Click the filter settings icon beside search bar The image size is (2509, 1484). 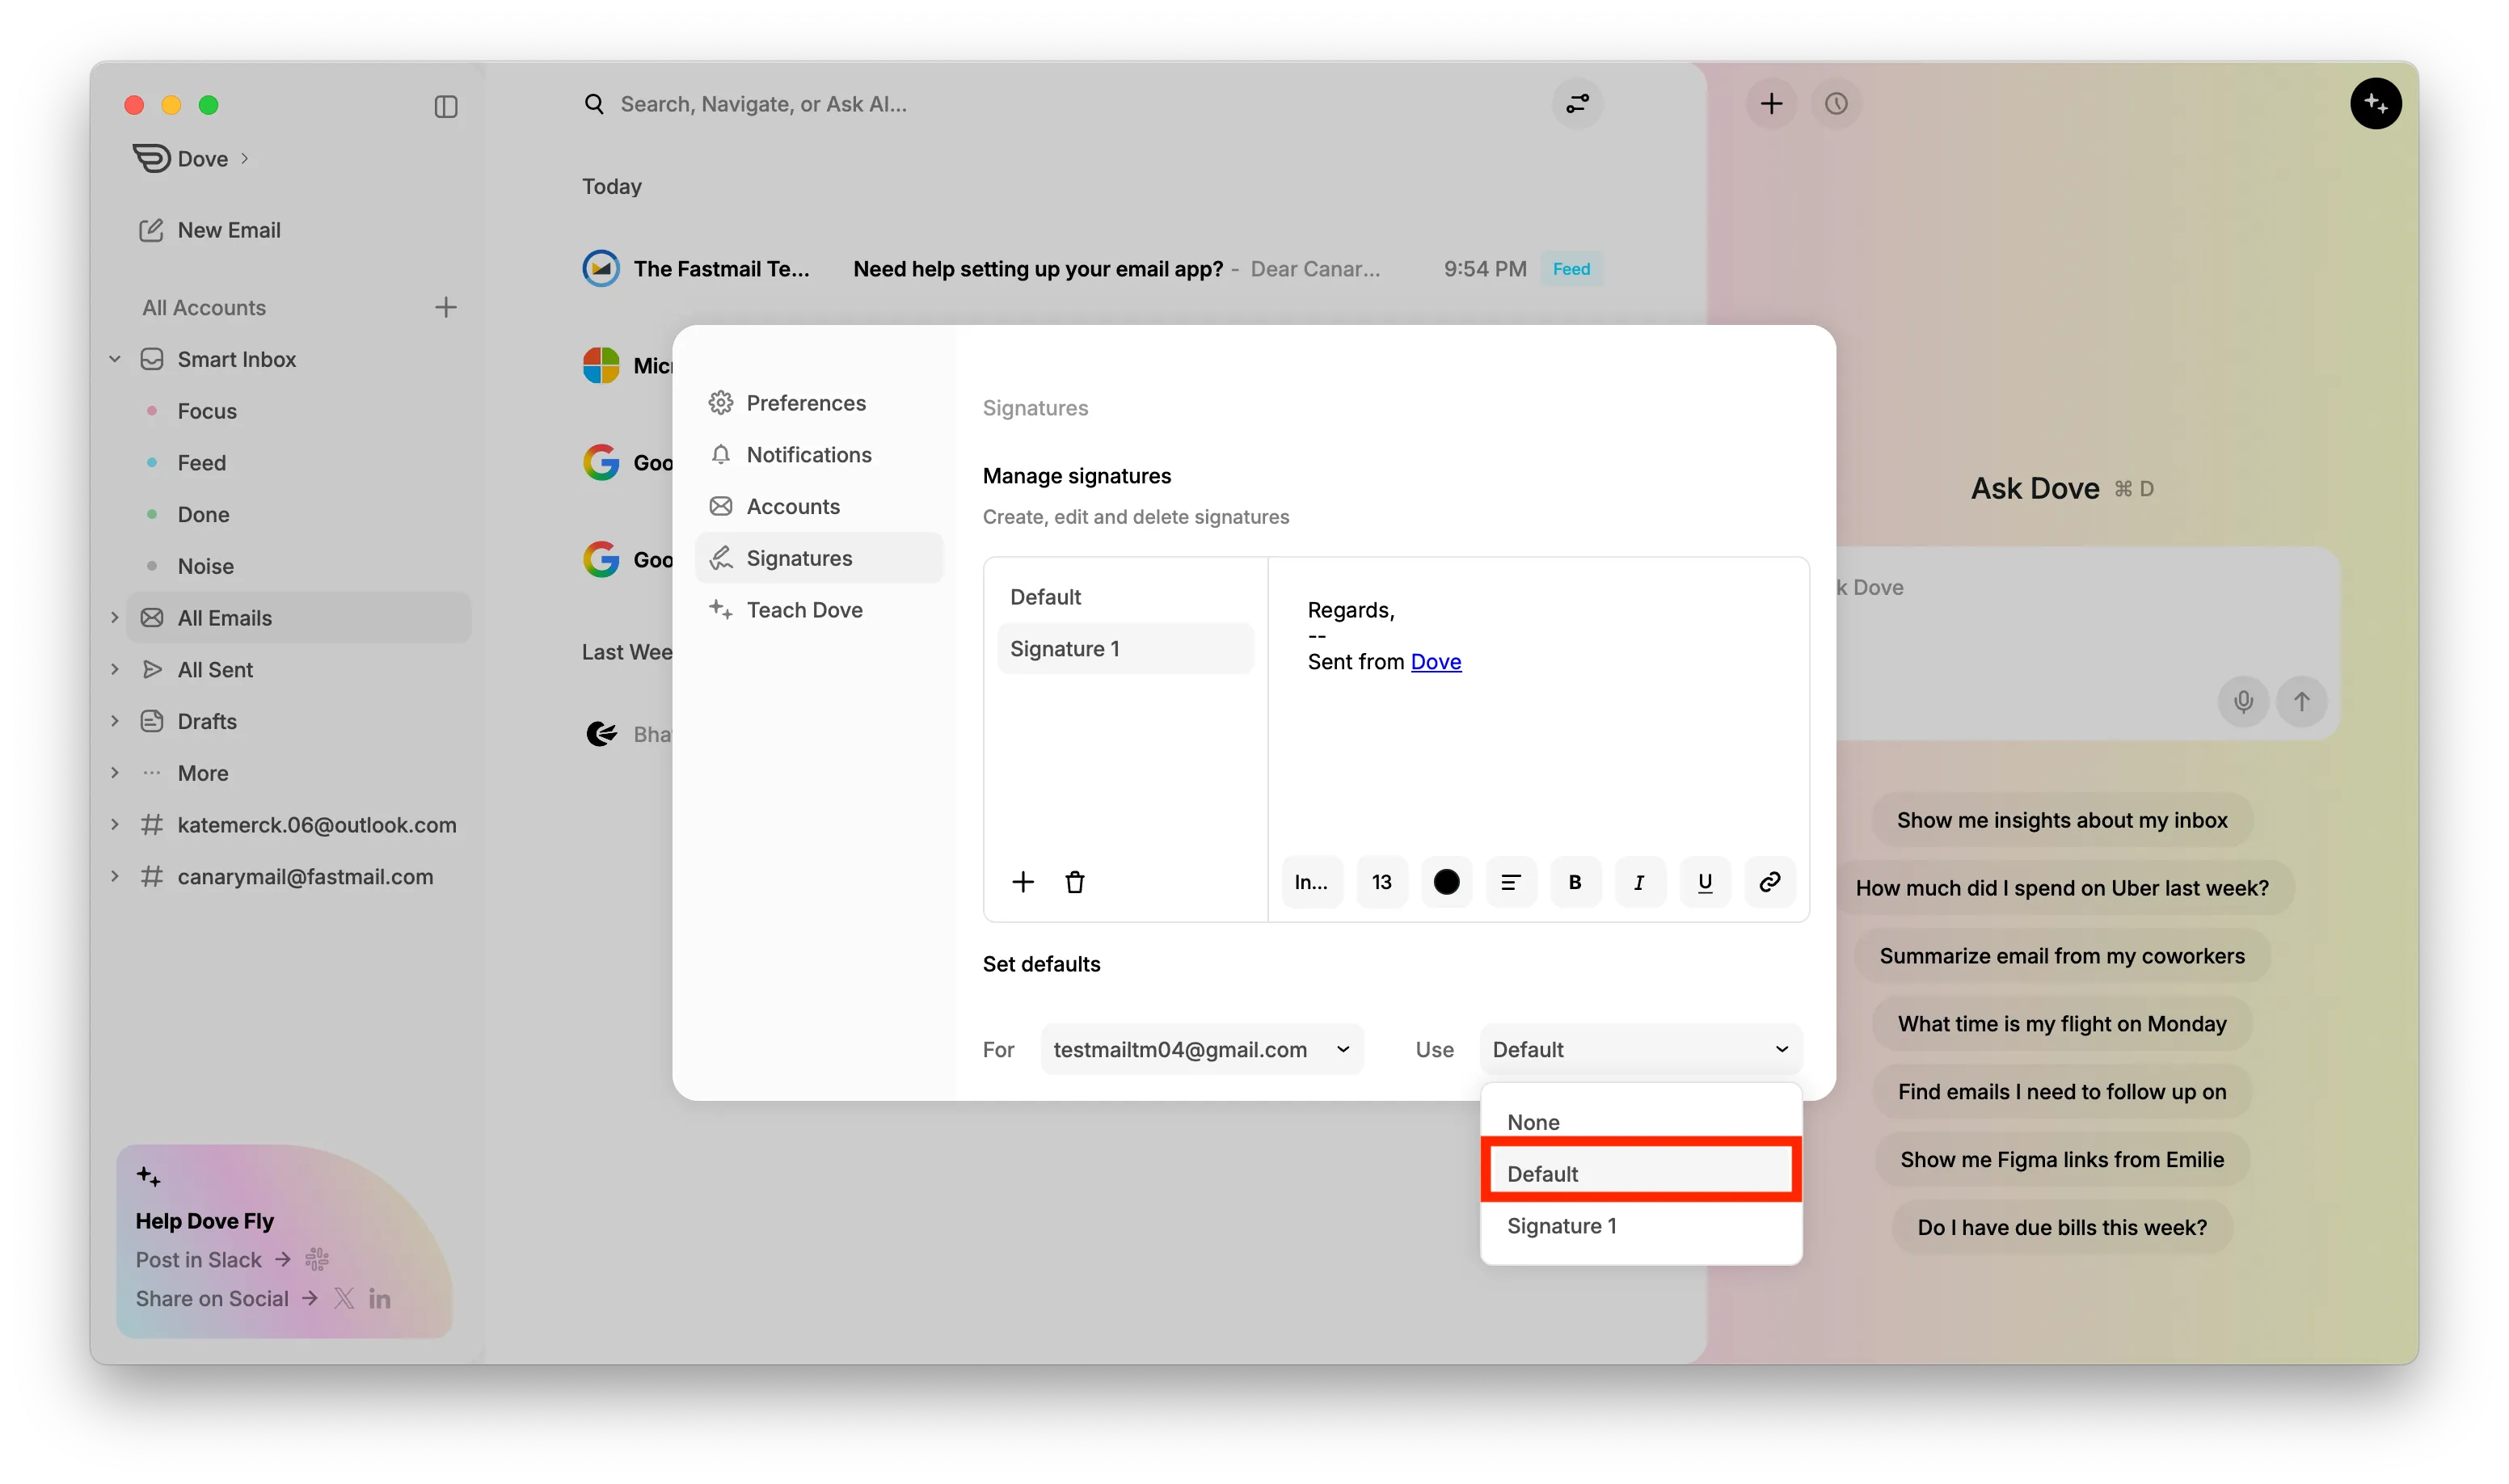tap(1577, 104)
